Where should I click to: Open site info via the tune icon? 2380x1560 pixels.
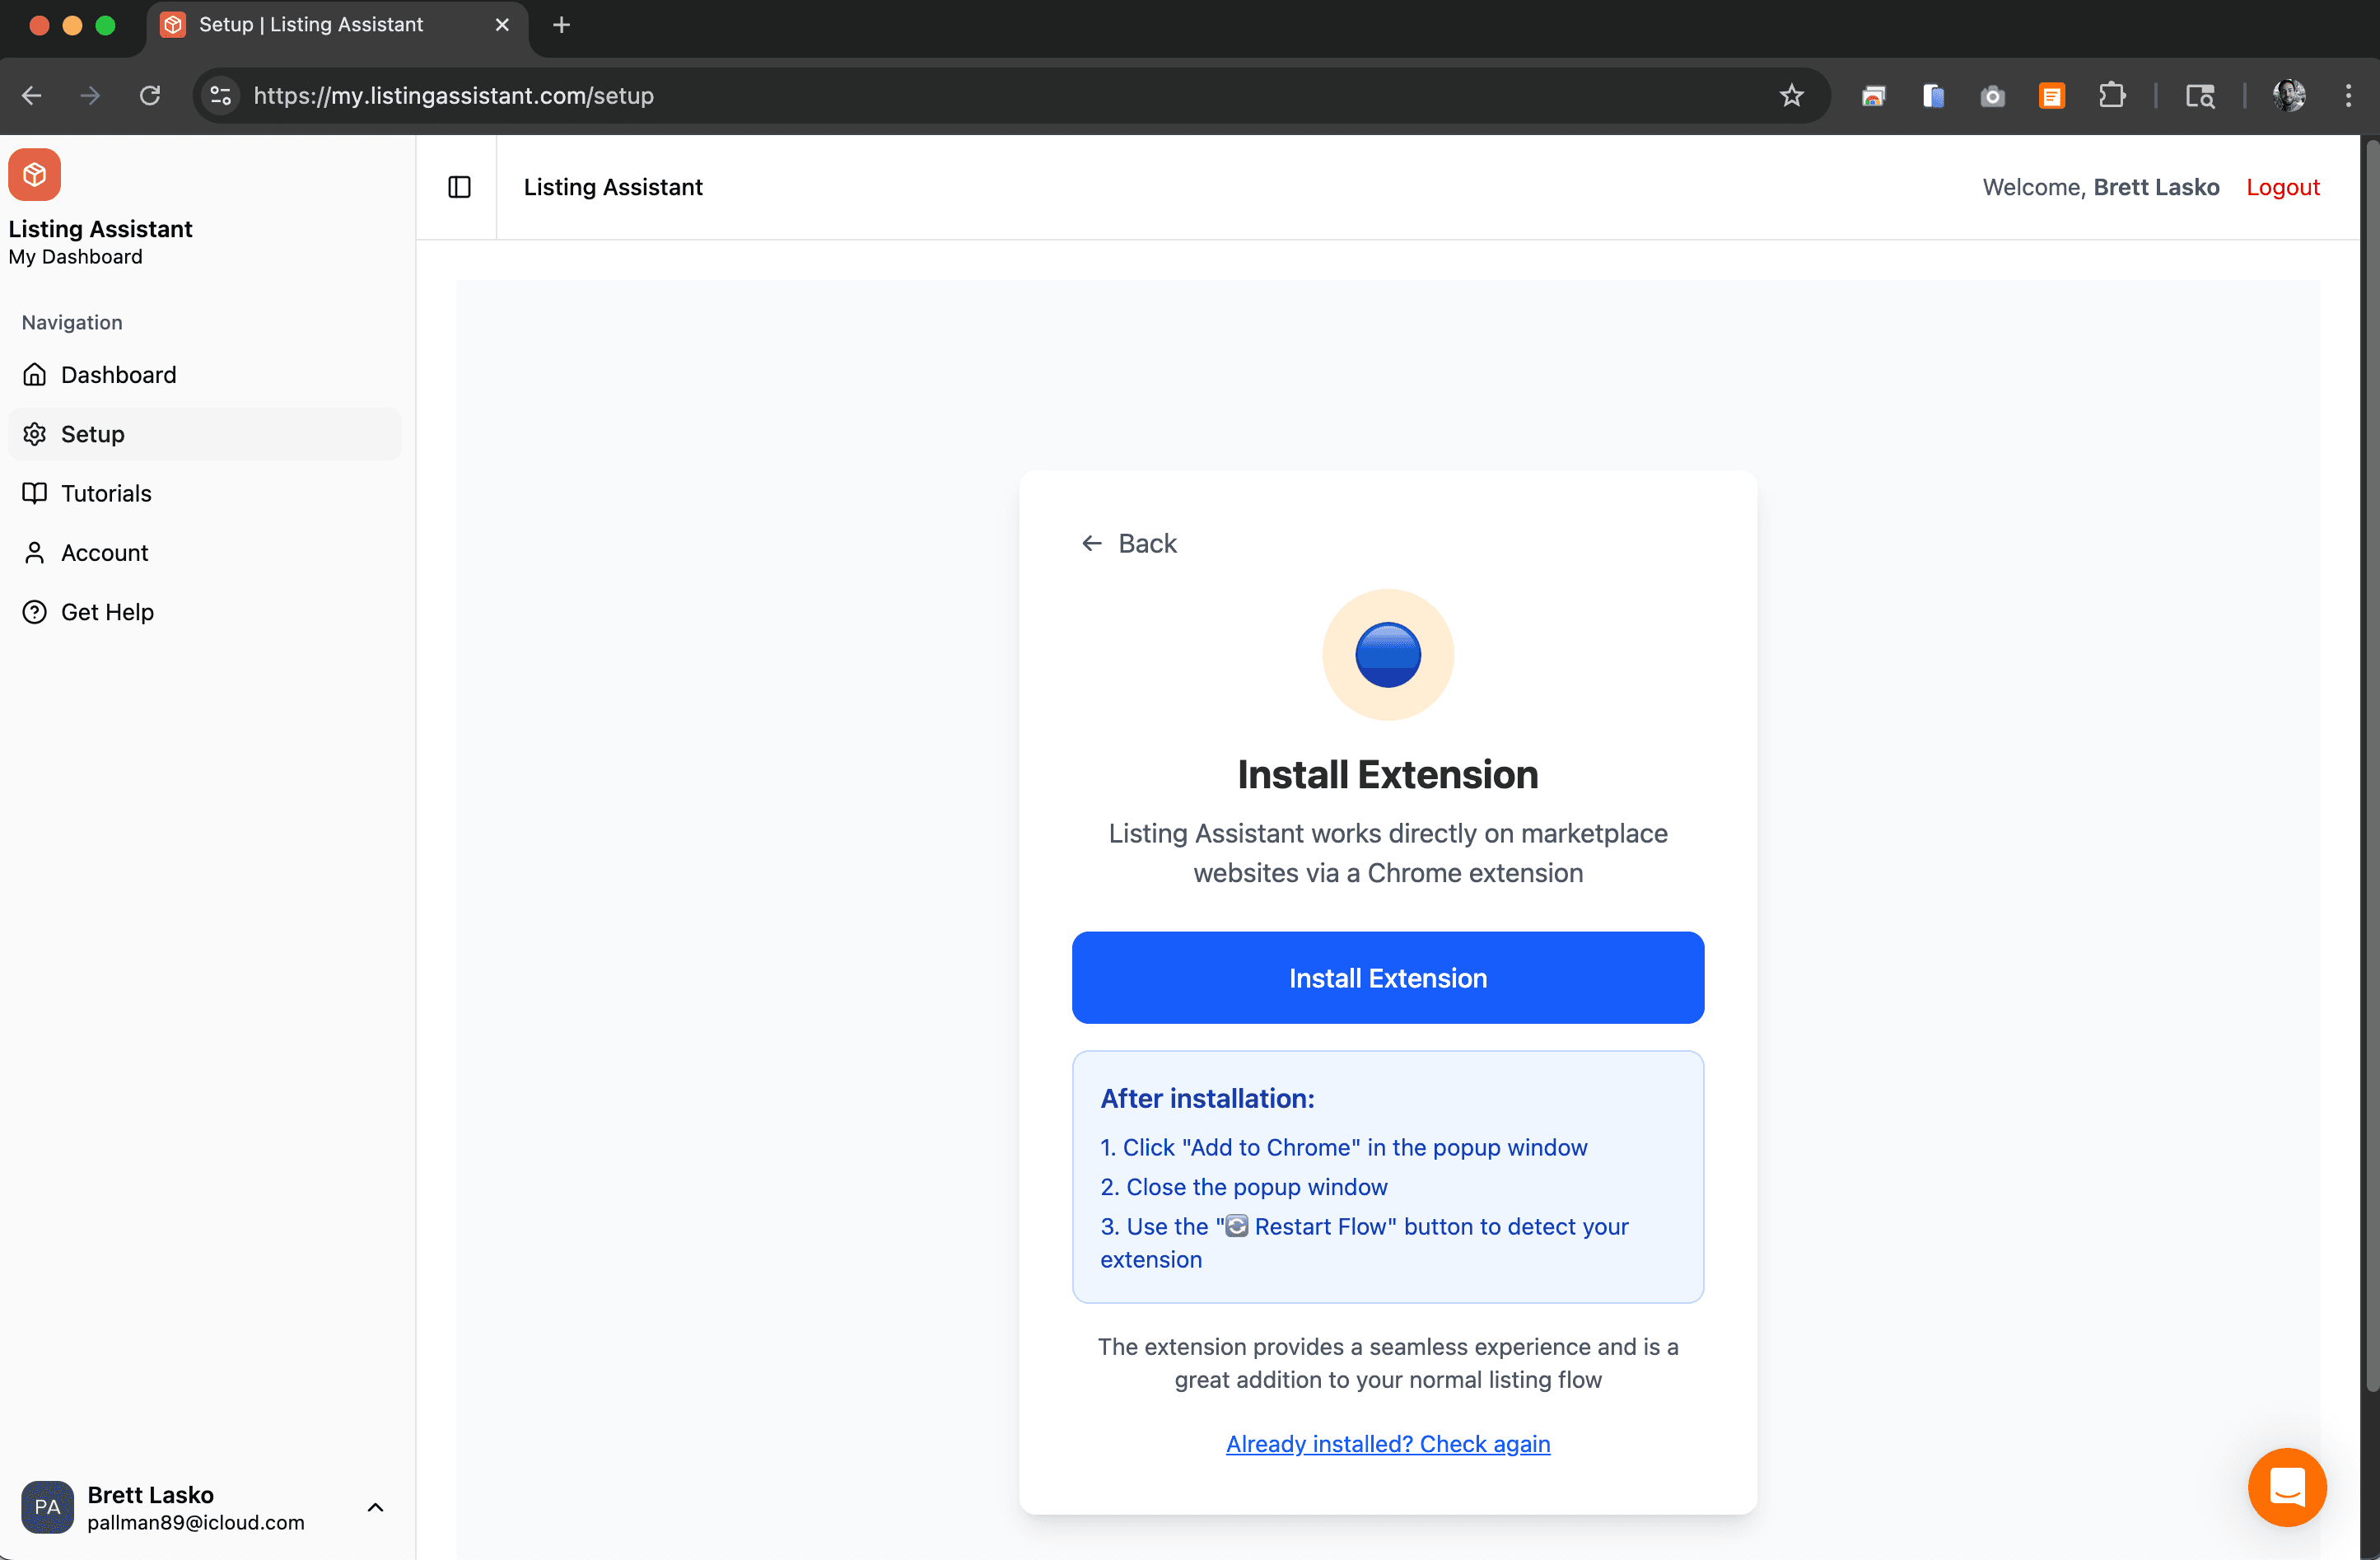tap(219, 95)
